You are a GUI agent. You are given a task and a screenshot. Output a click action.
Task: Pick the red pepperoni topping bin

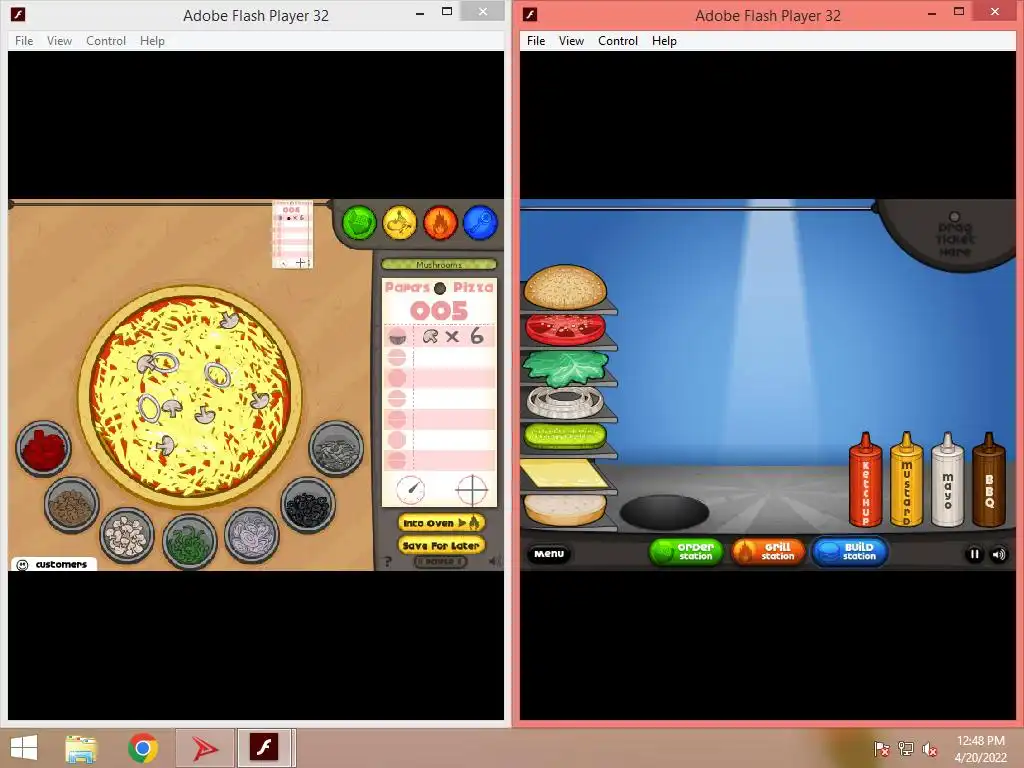tap(43, 449)
